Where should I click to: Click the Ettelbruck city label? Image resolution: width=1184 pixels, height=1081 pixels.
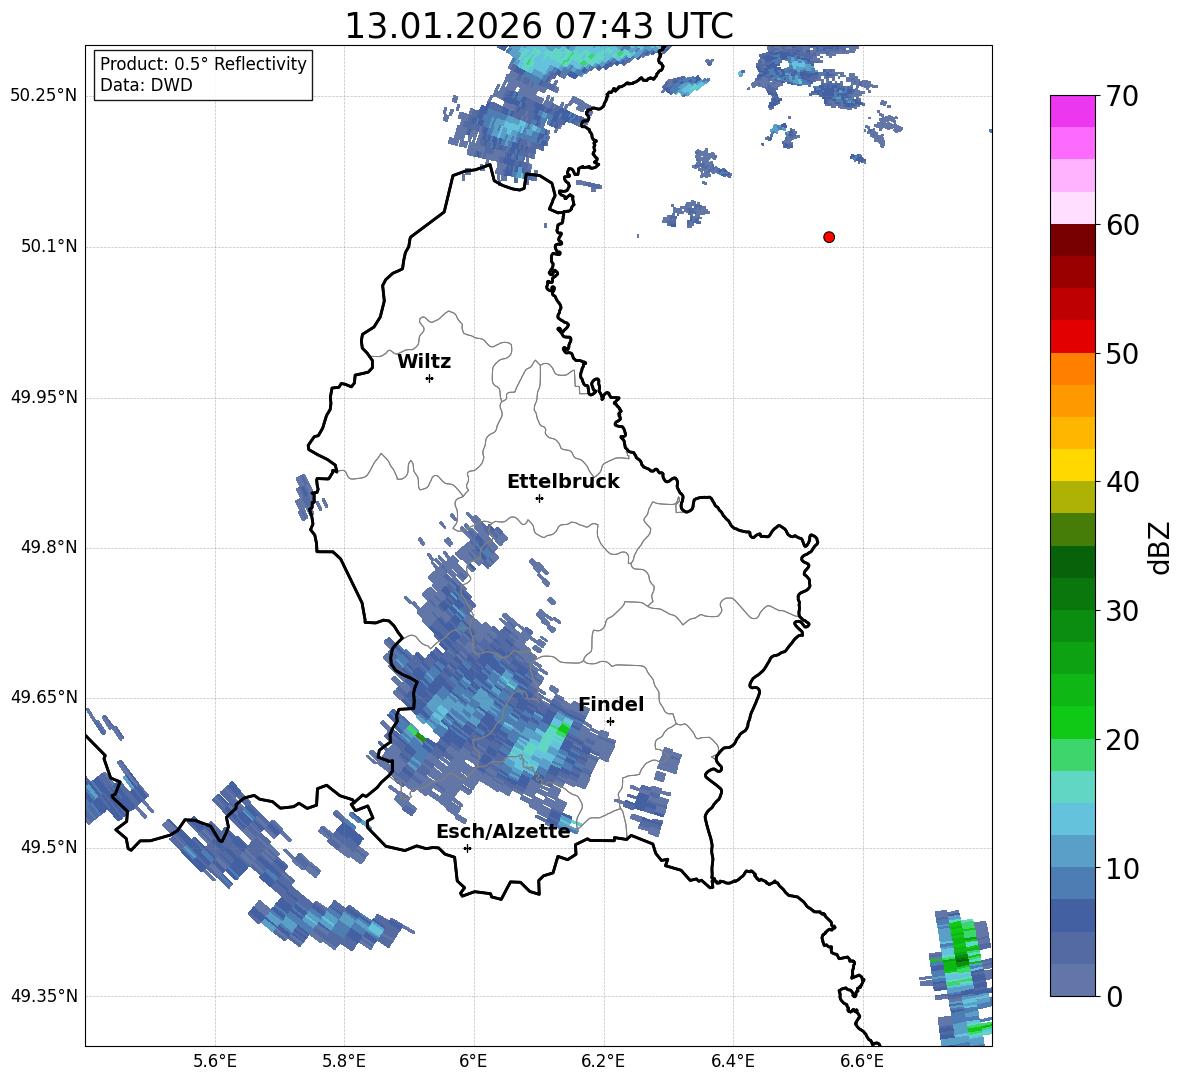tap(563, 482)
